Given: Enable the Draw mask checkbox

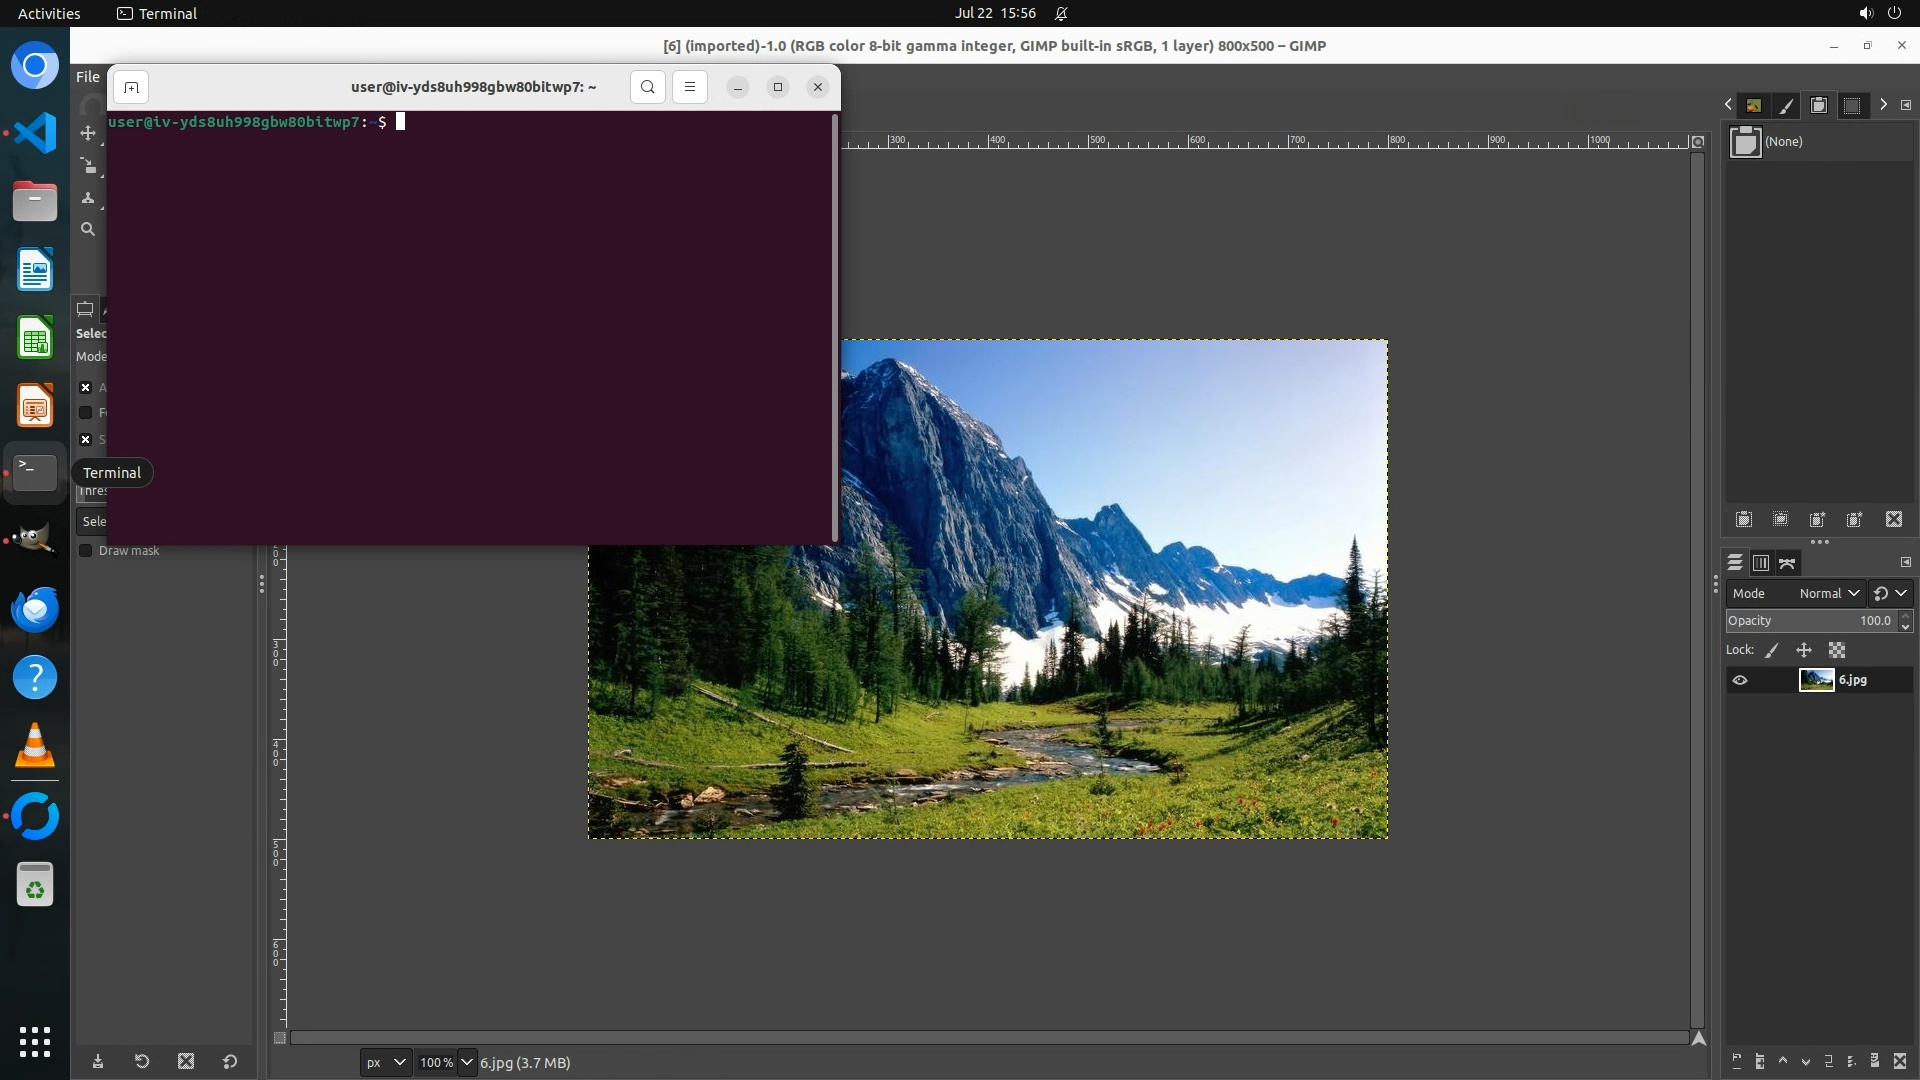Looking at the screenshot, I should coord(86,551).
